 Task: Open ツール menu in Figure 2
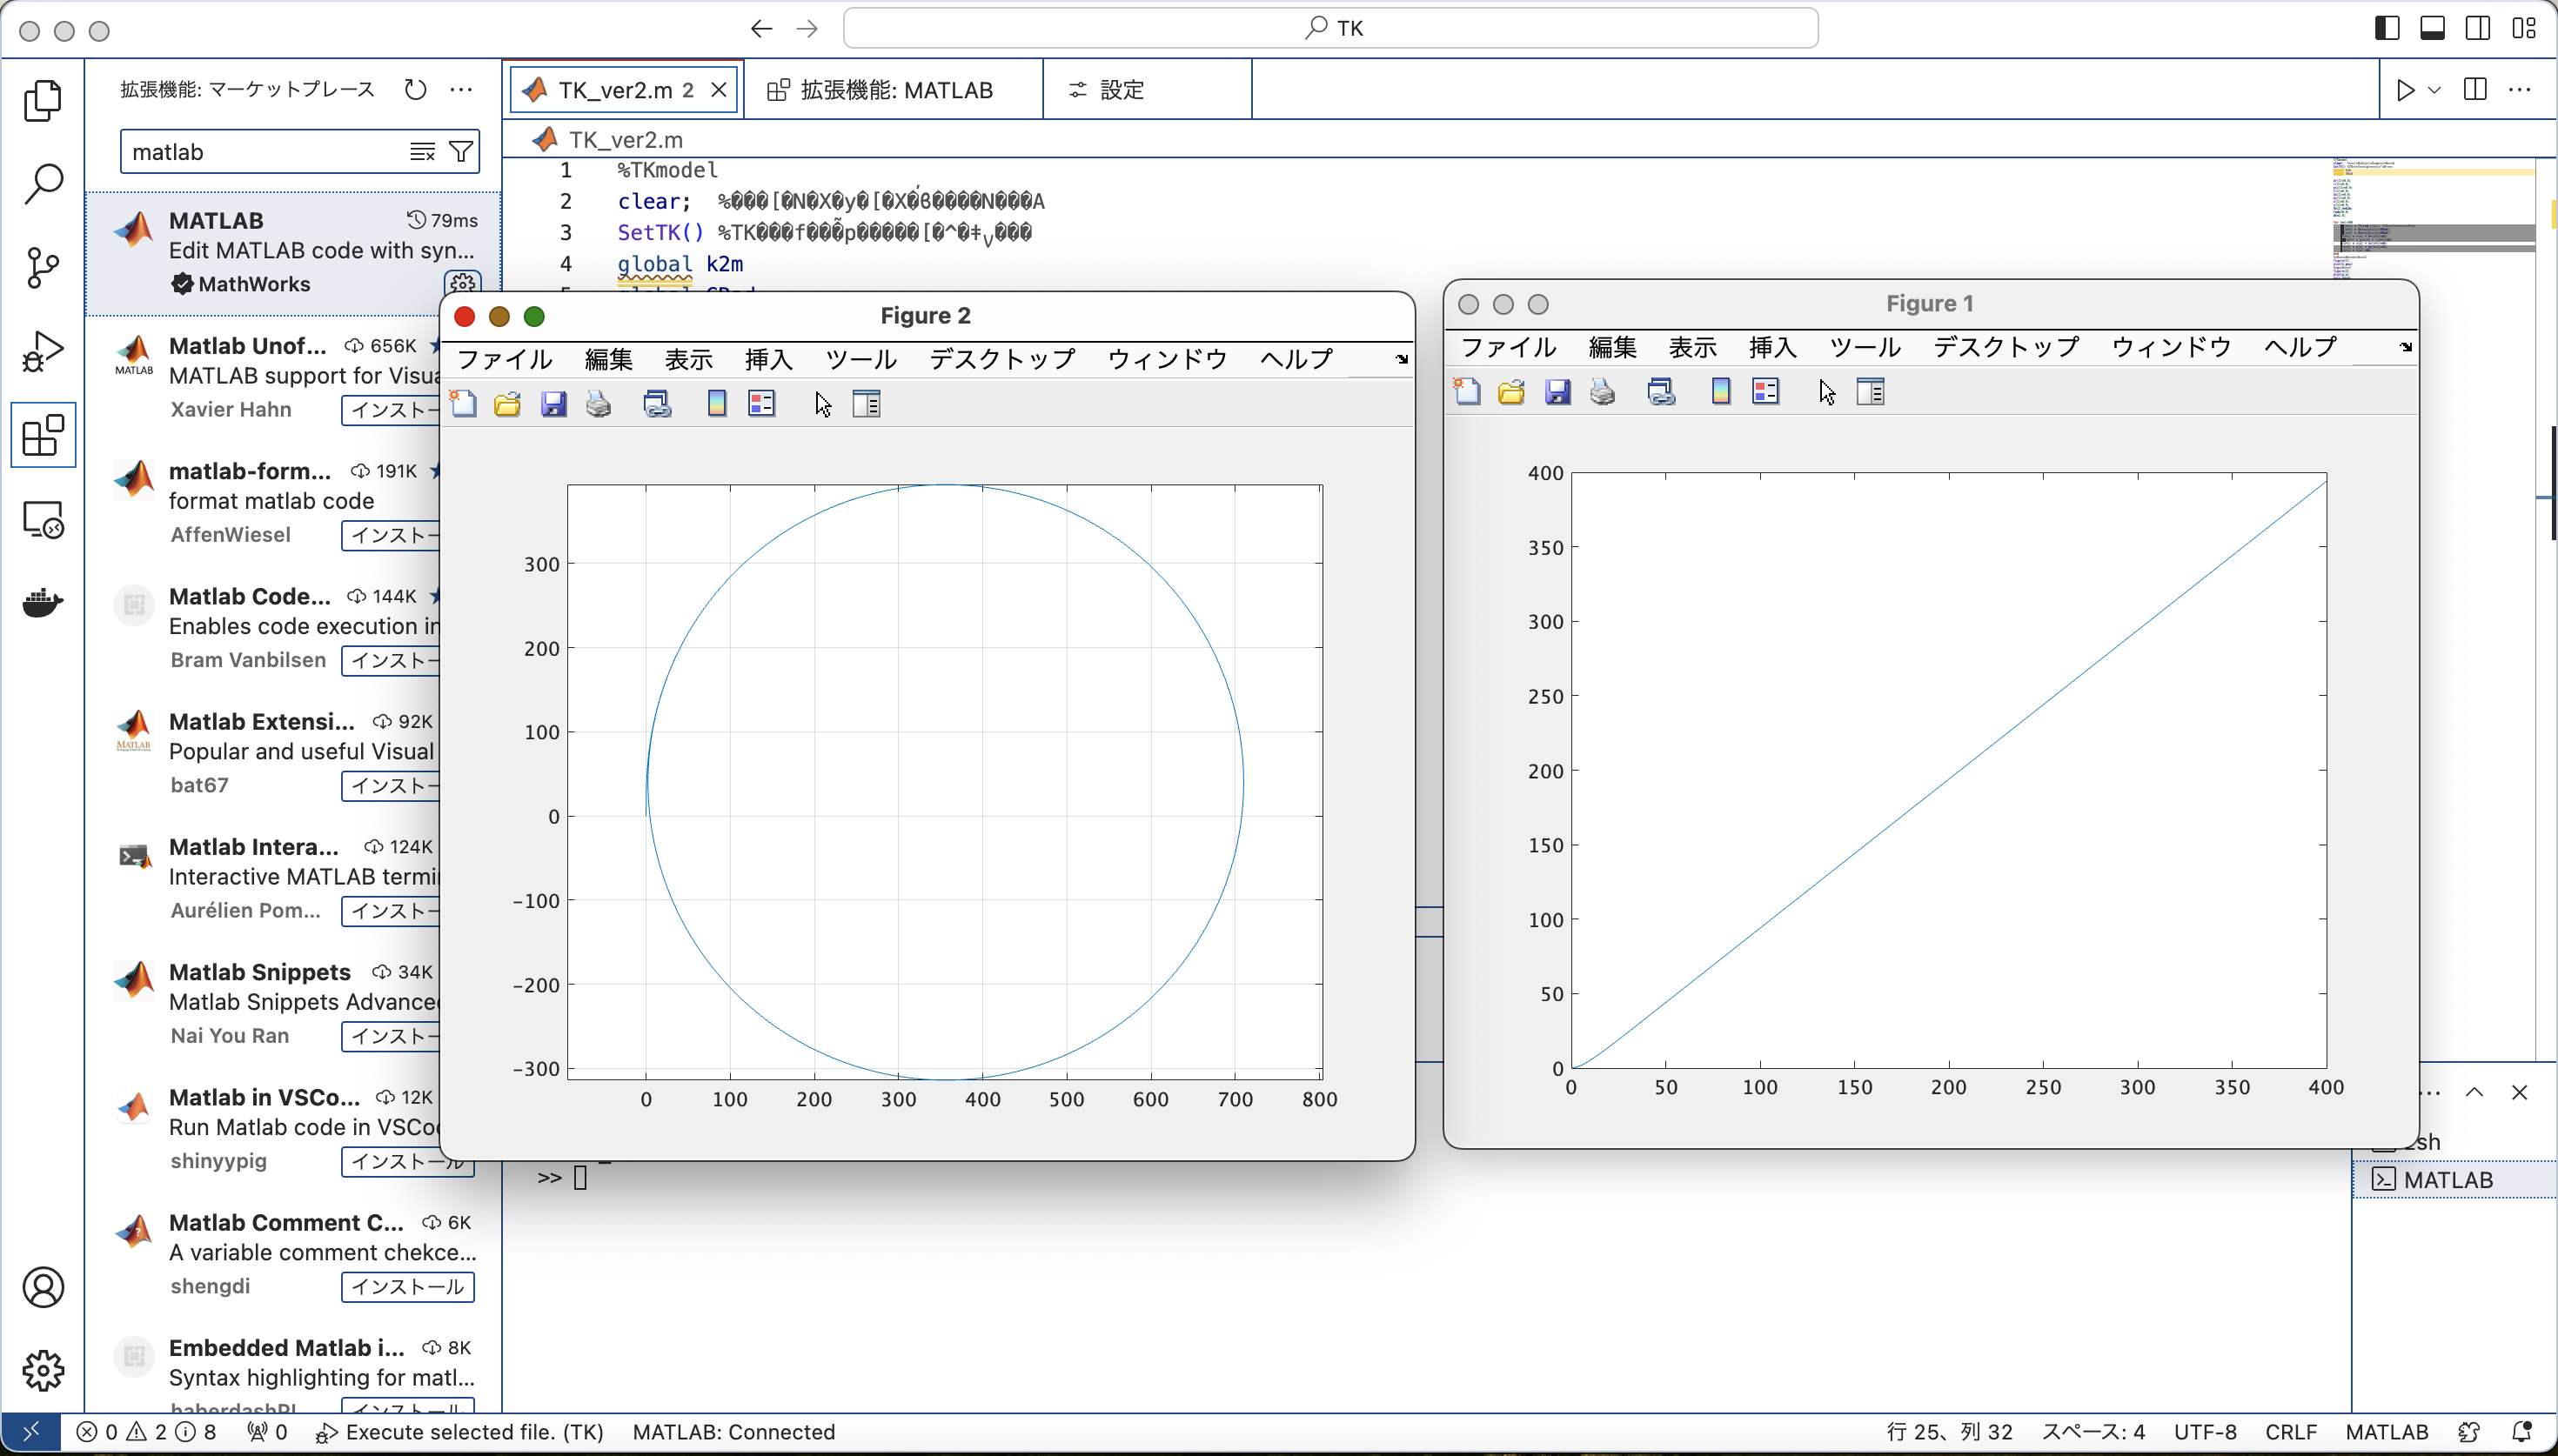[x=860, y=359]
